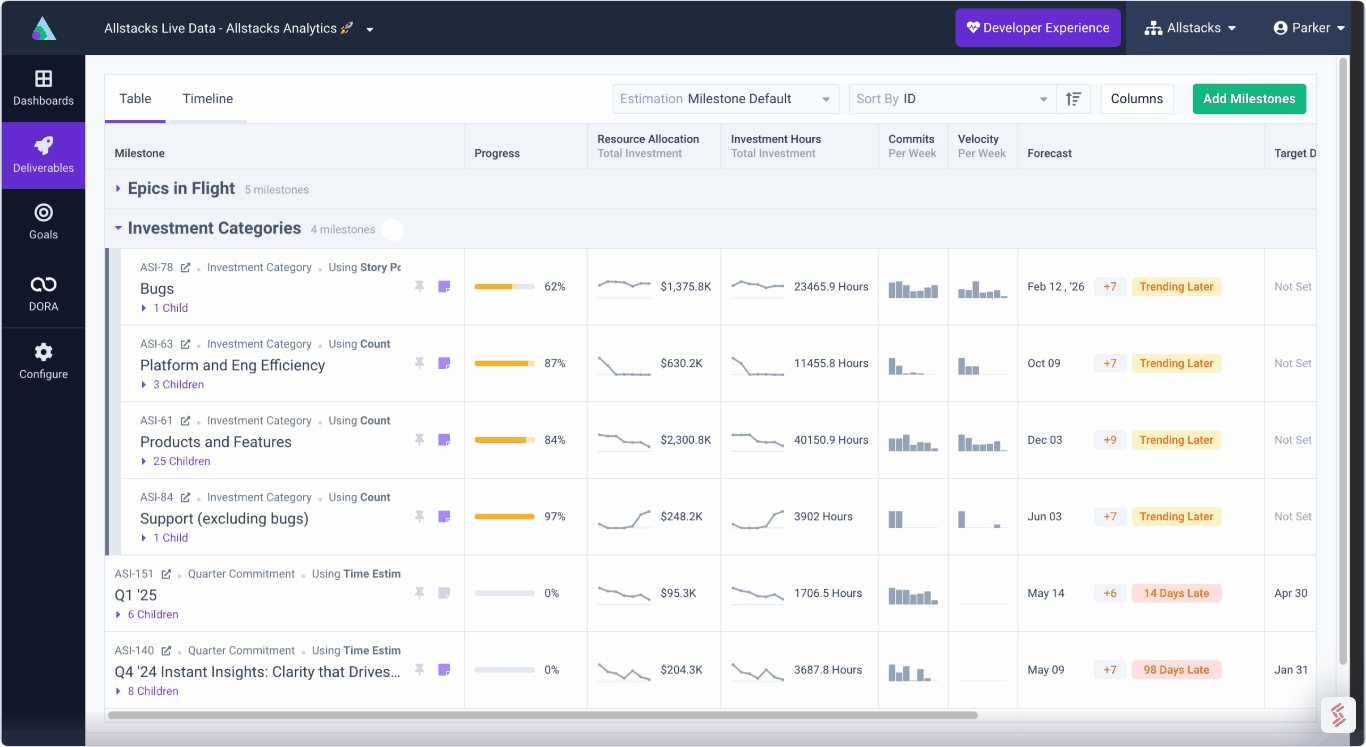Pin the Bugs milestone
This screenshot has height=747, width=1366.
click(420, 287)
